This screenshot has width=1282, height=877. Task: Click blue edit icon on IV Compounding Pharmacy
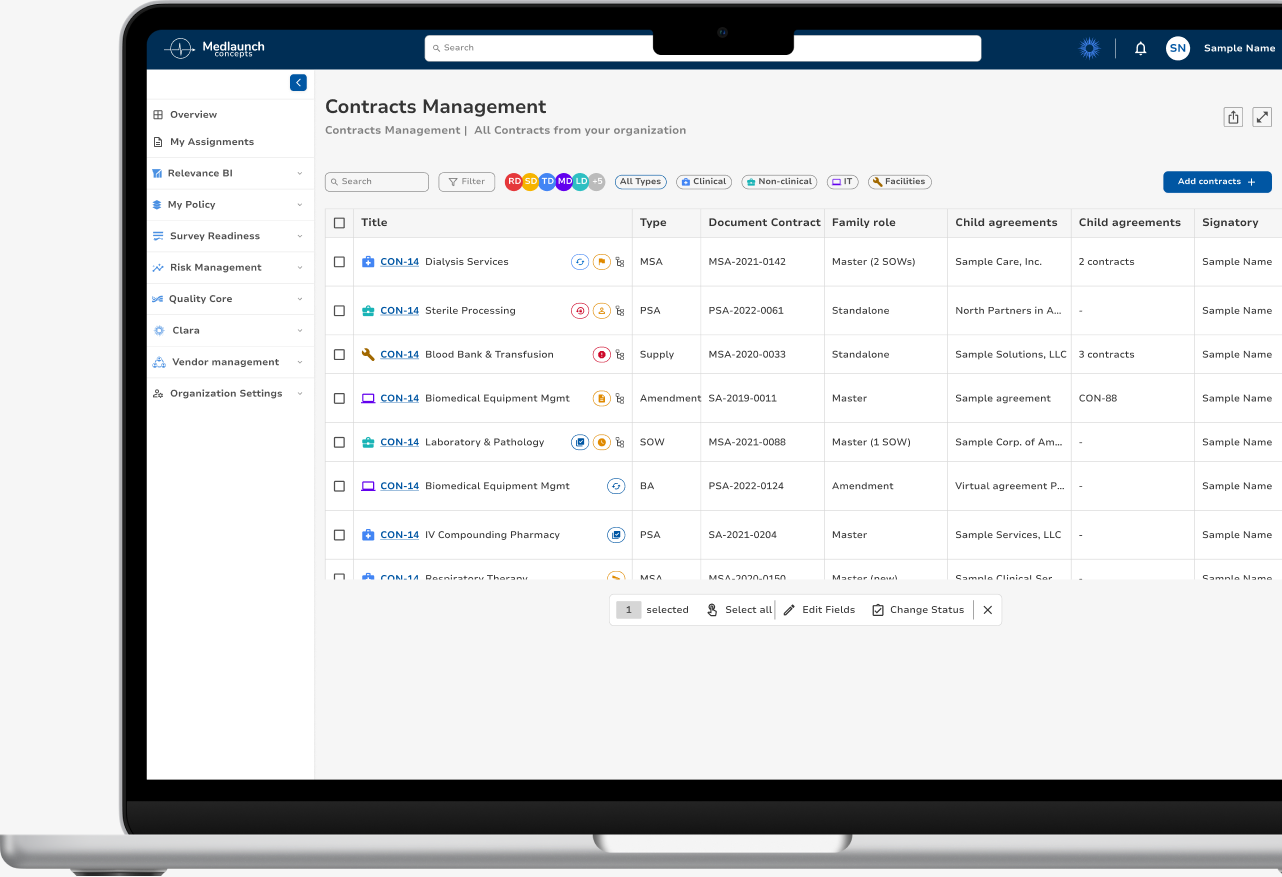(616, 535)
